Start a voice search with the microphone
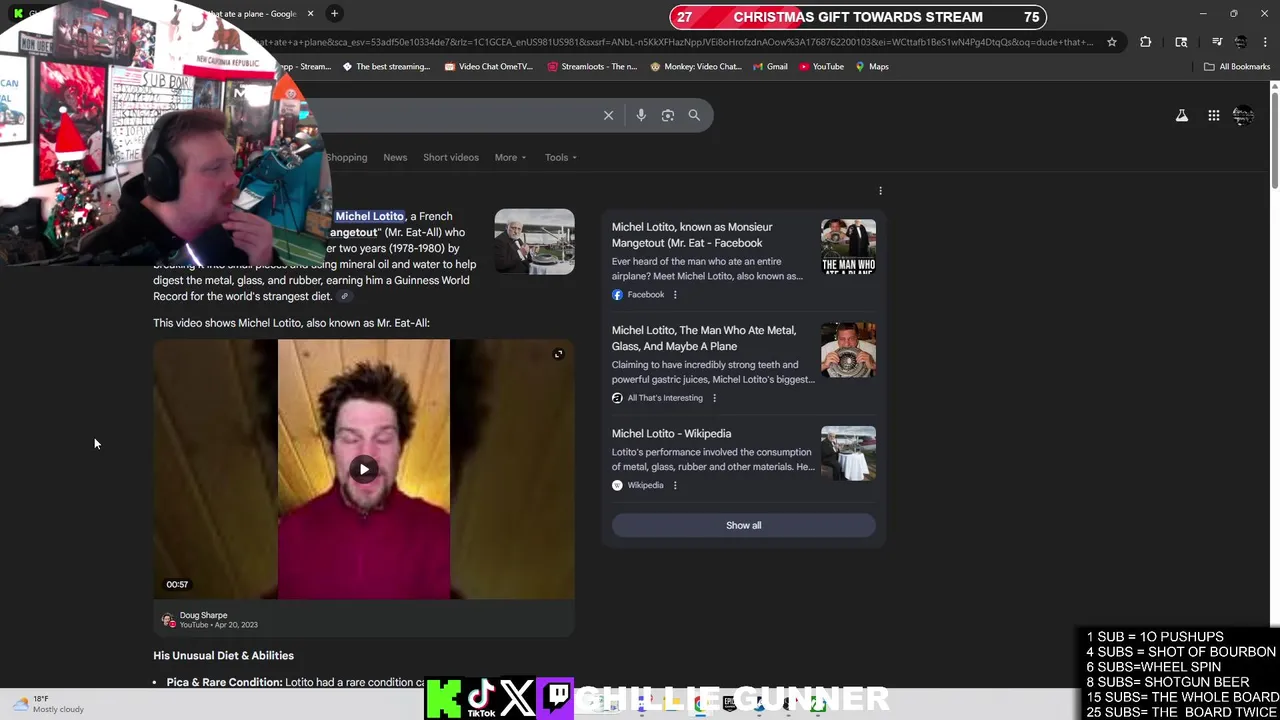This screenshot has width=1280, height=720. tap(641, 115)
